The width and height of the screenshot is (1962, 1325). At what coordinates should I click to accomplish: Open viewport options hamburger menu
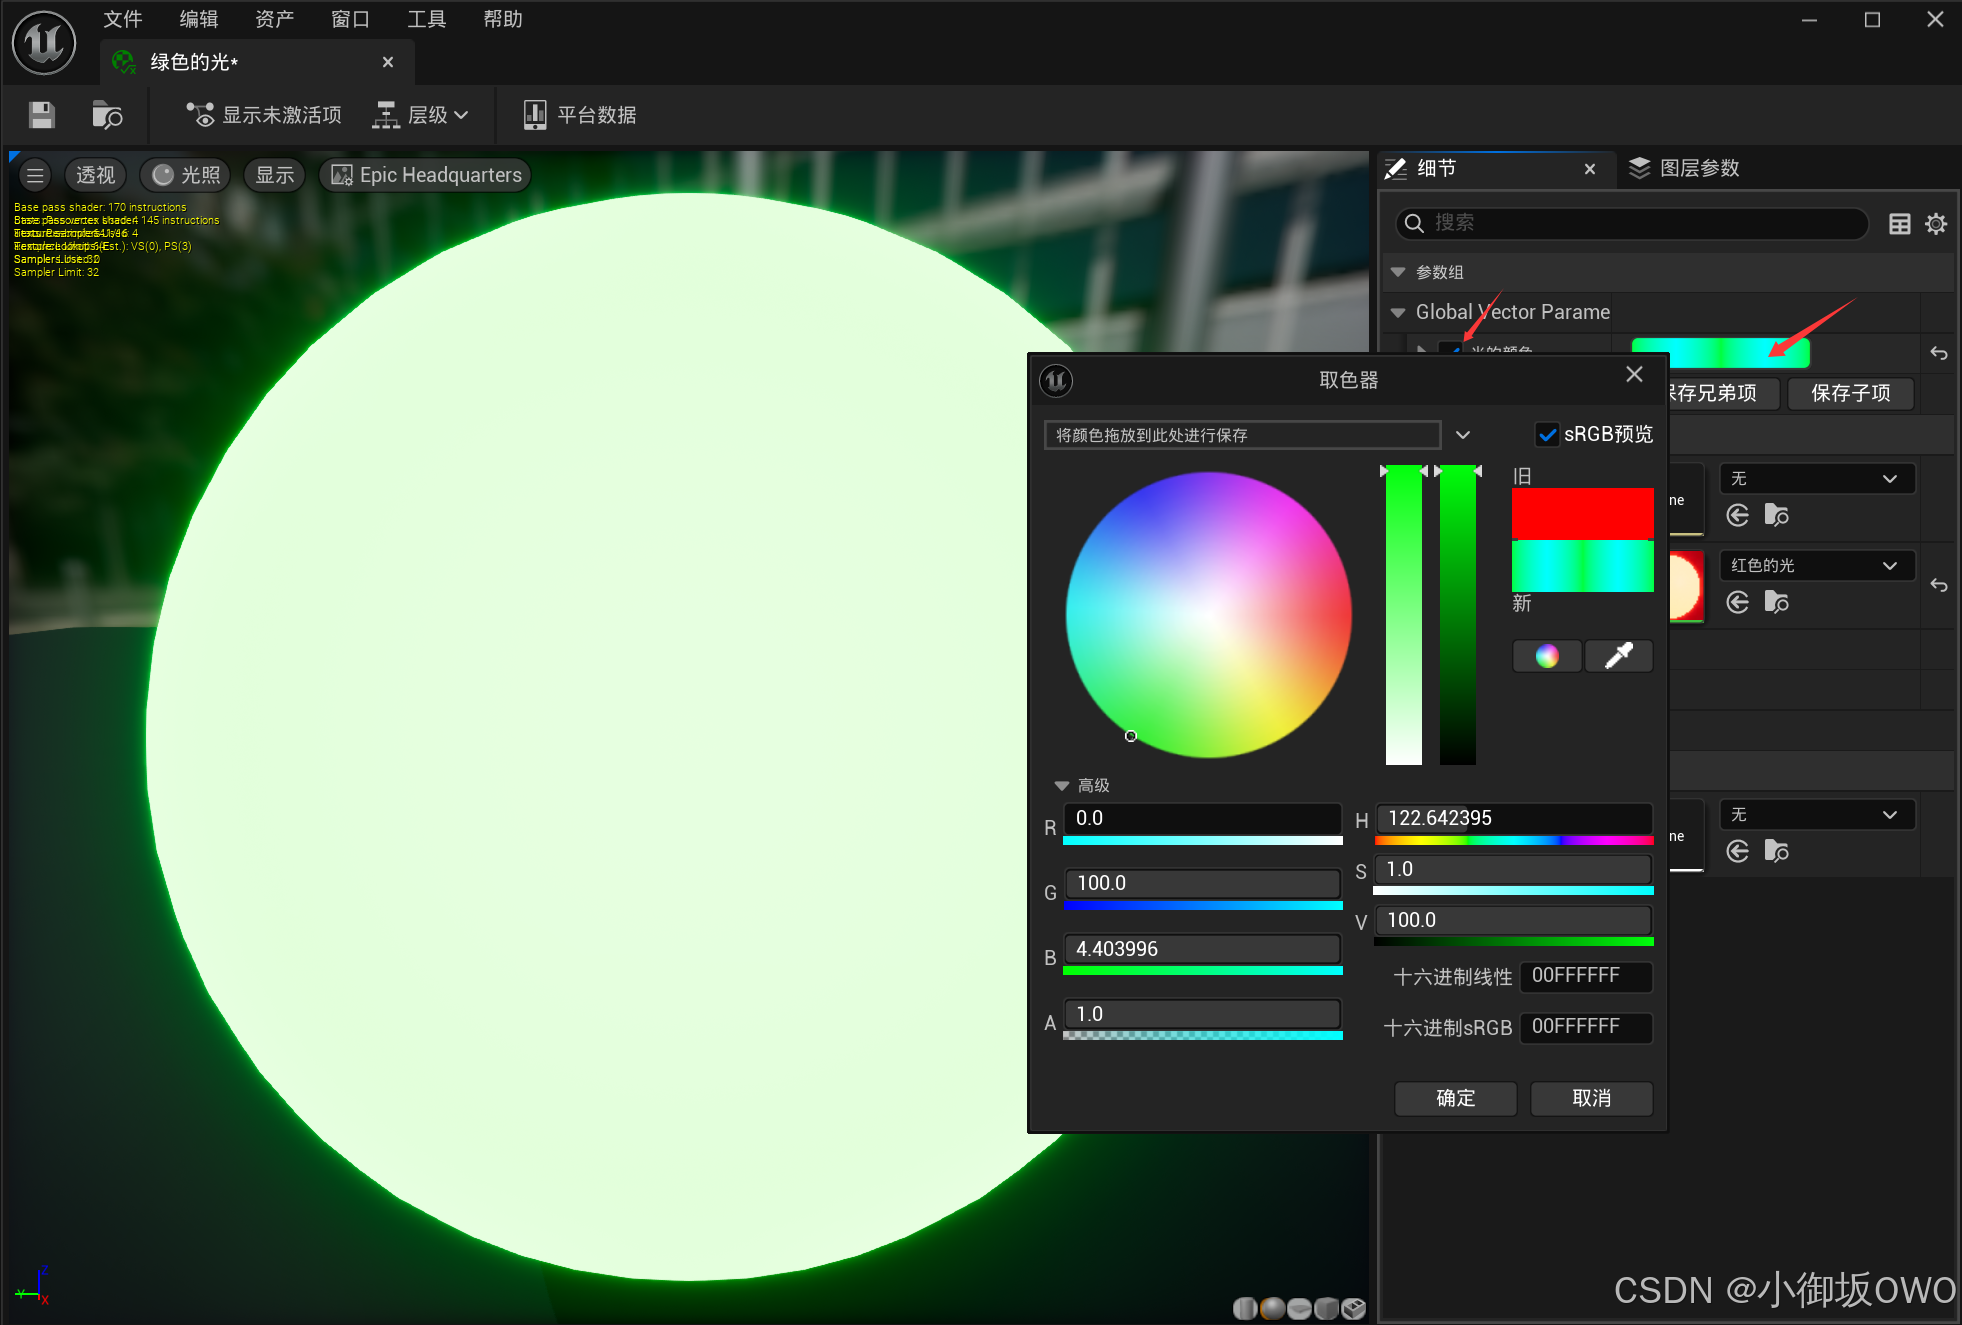[35, 175]
